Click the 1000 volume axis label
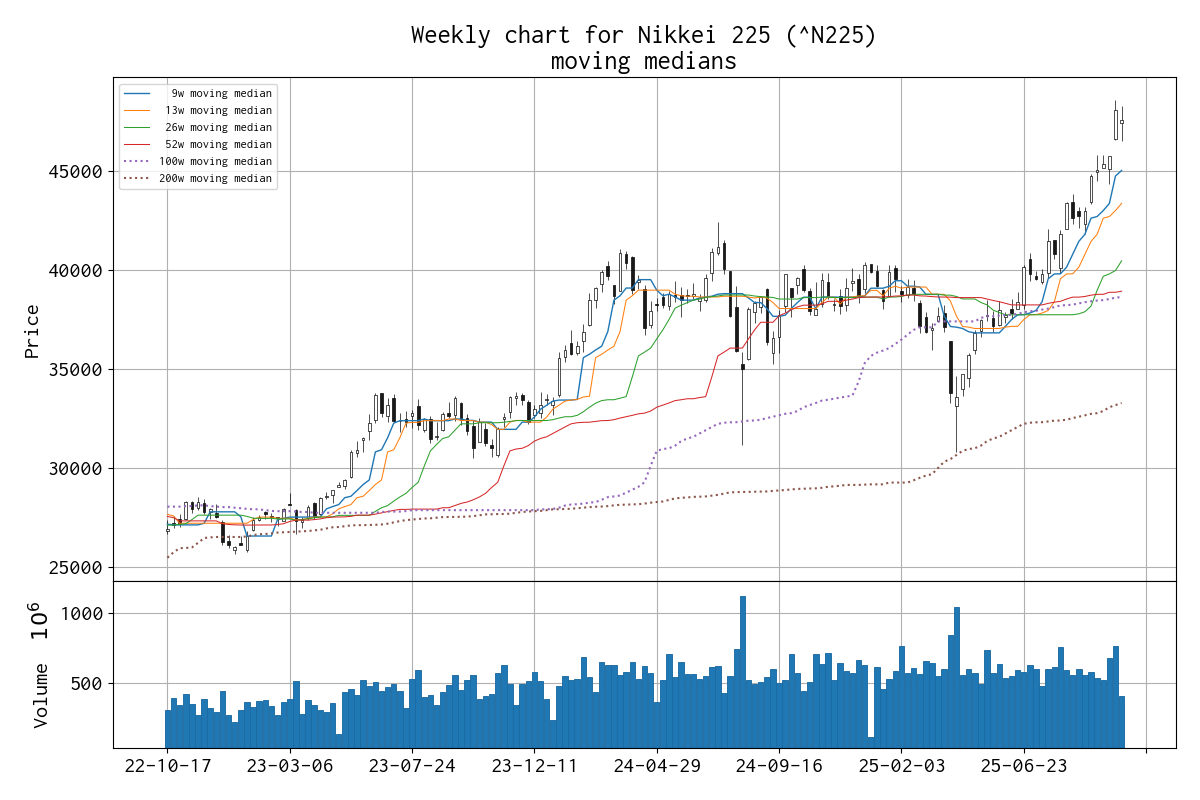The image size is (1200, 800). (81, 614)
